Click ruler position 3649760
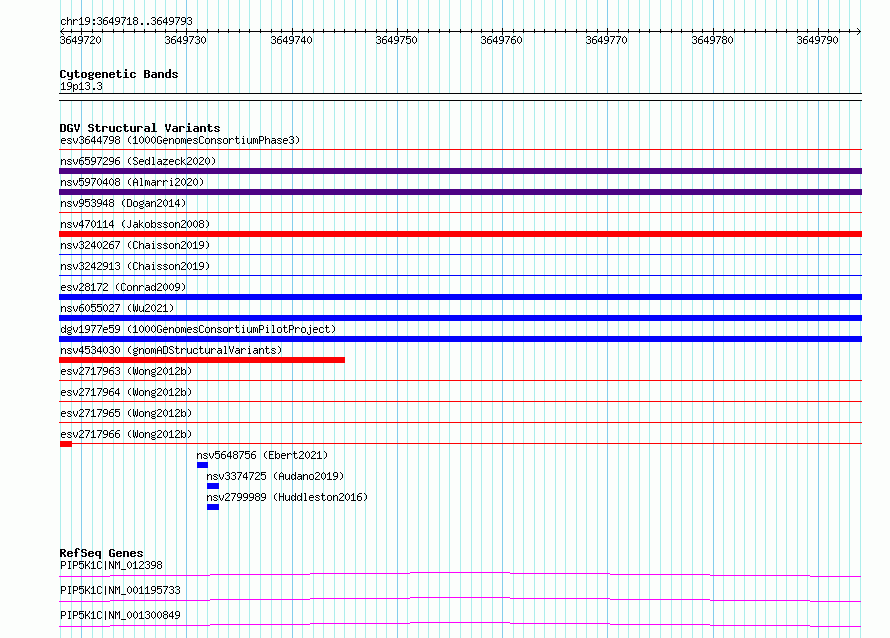This screenshot has width=890, height=638. pos(501,40)
